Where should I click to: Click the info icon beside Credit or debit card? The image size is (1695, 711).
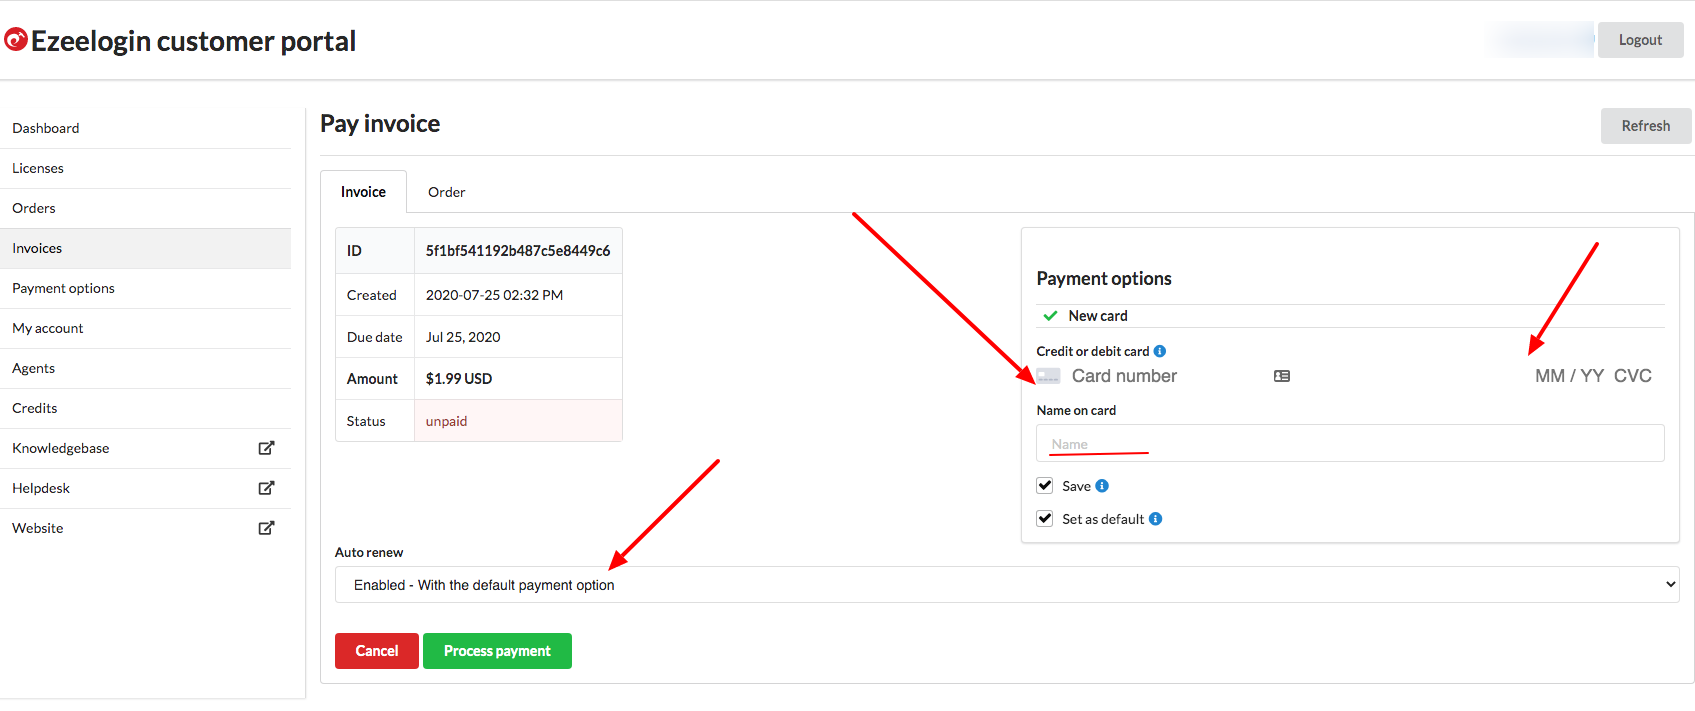pos(1160,351)
